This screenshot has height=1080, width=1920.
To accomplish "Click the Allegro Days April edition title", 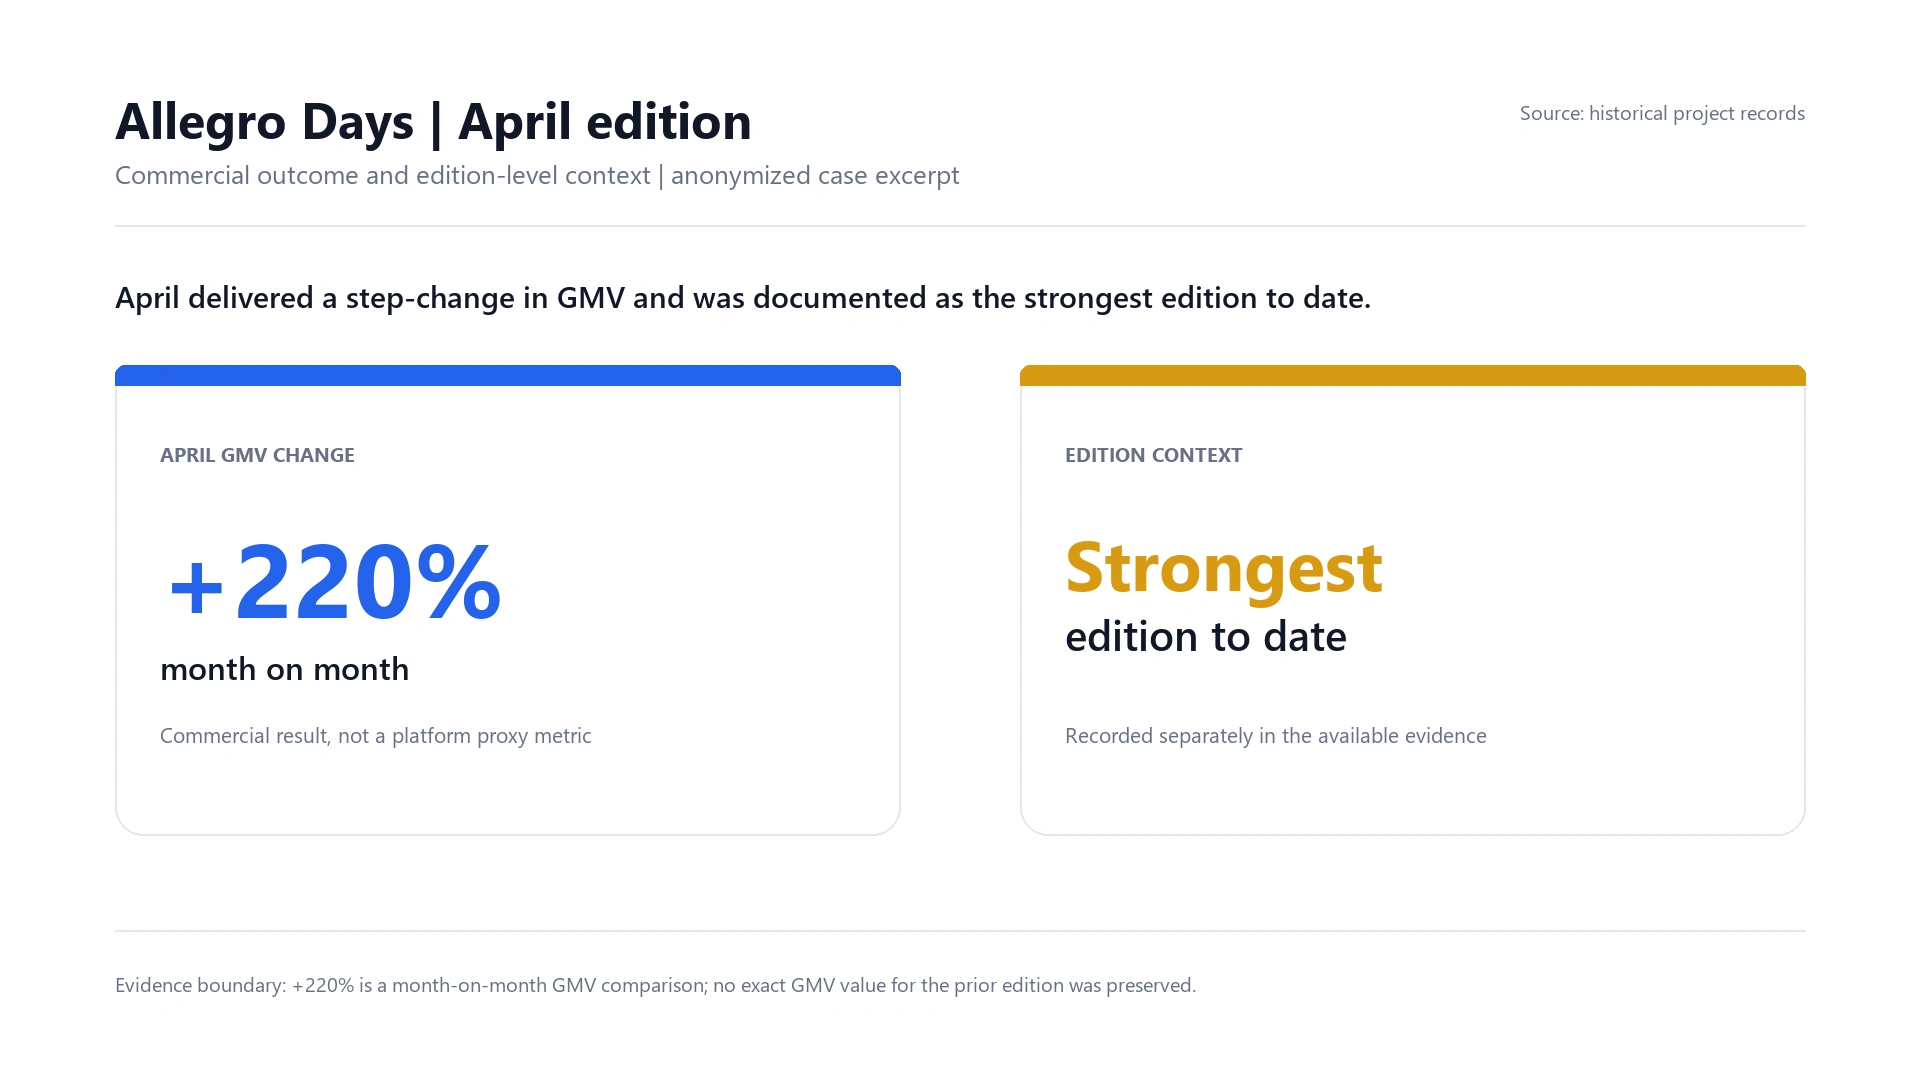I will point(433,122).
